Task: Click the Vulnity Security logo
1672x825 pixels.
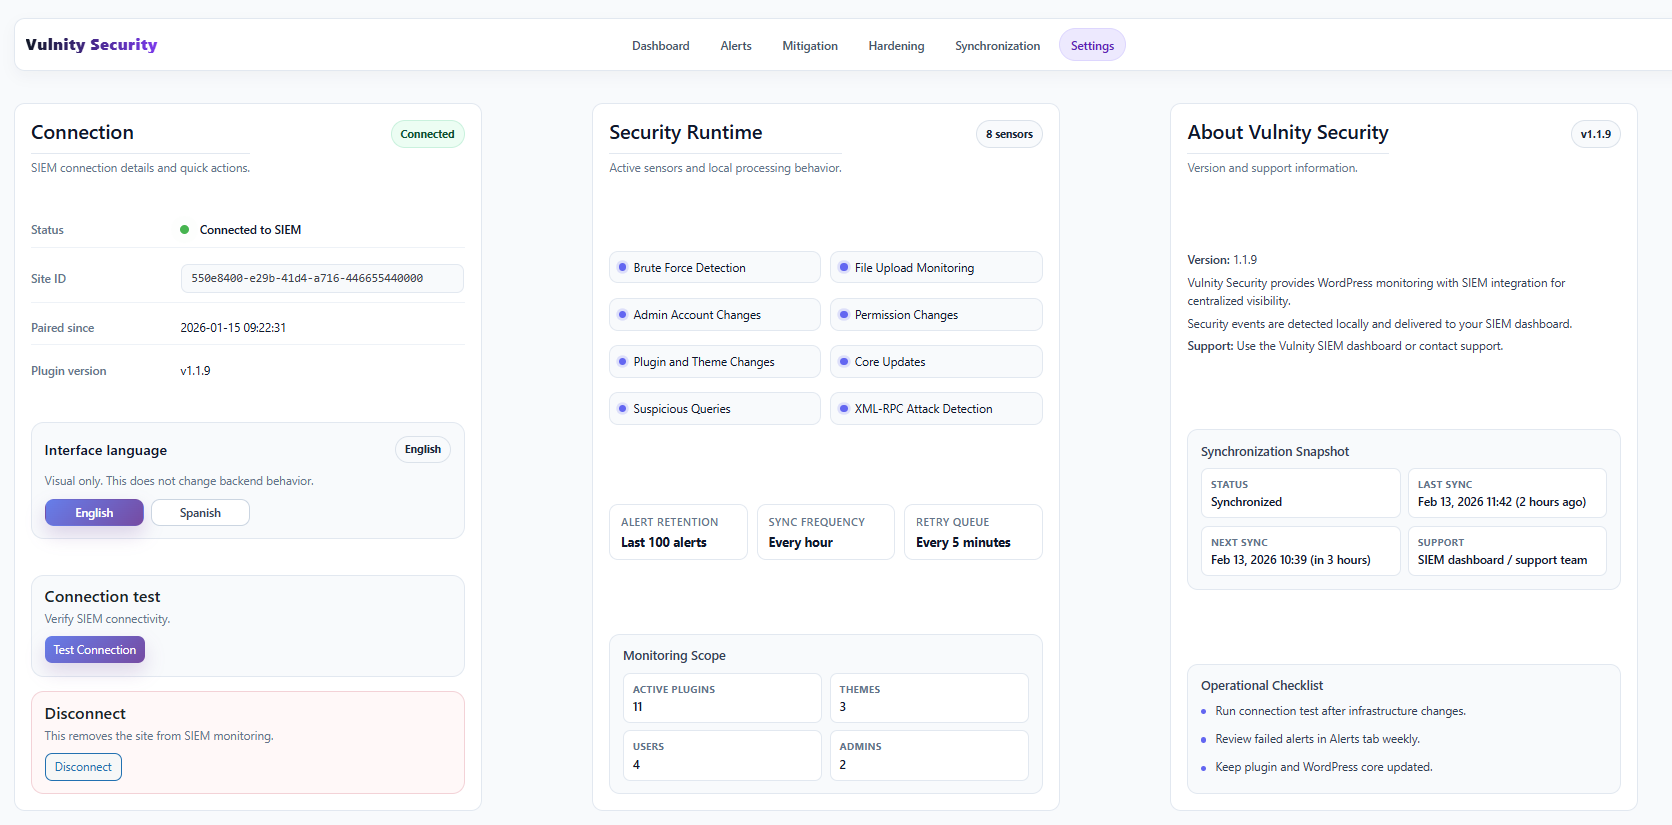Action: point(91,45)
